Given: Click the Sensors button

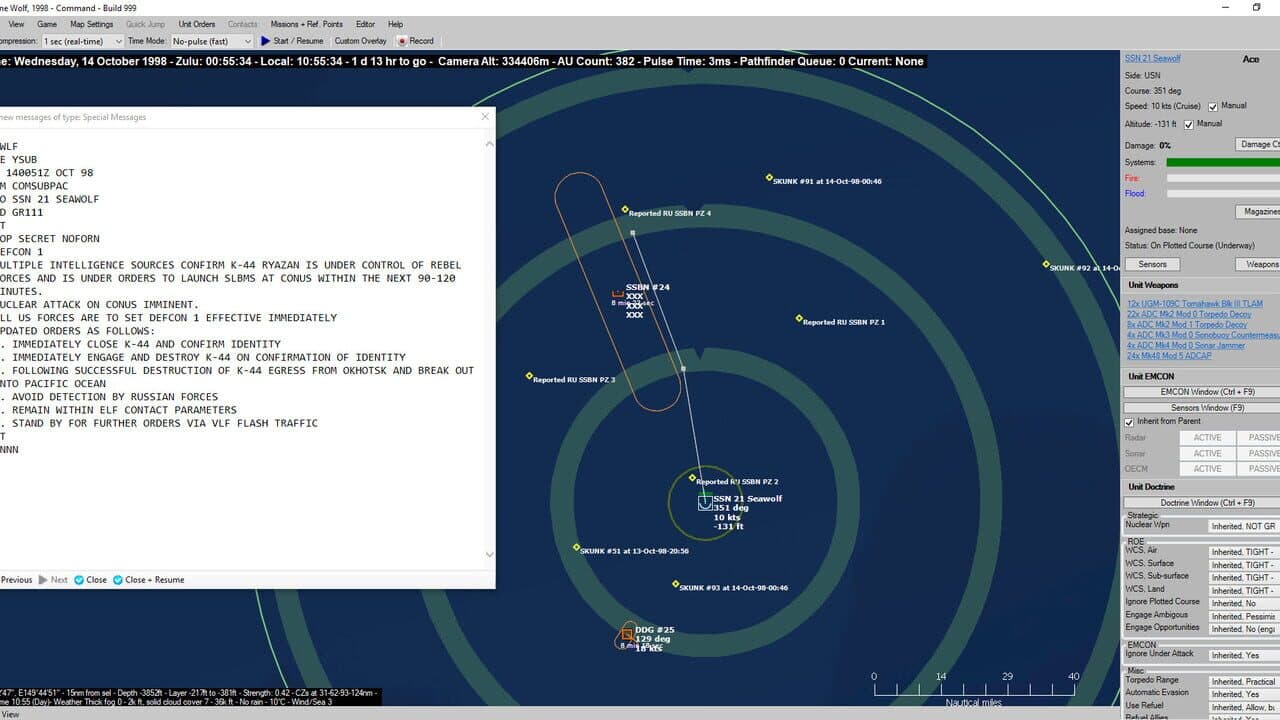Looking at the screenshot, I should pos(1152,264).
